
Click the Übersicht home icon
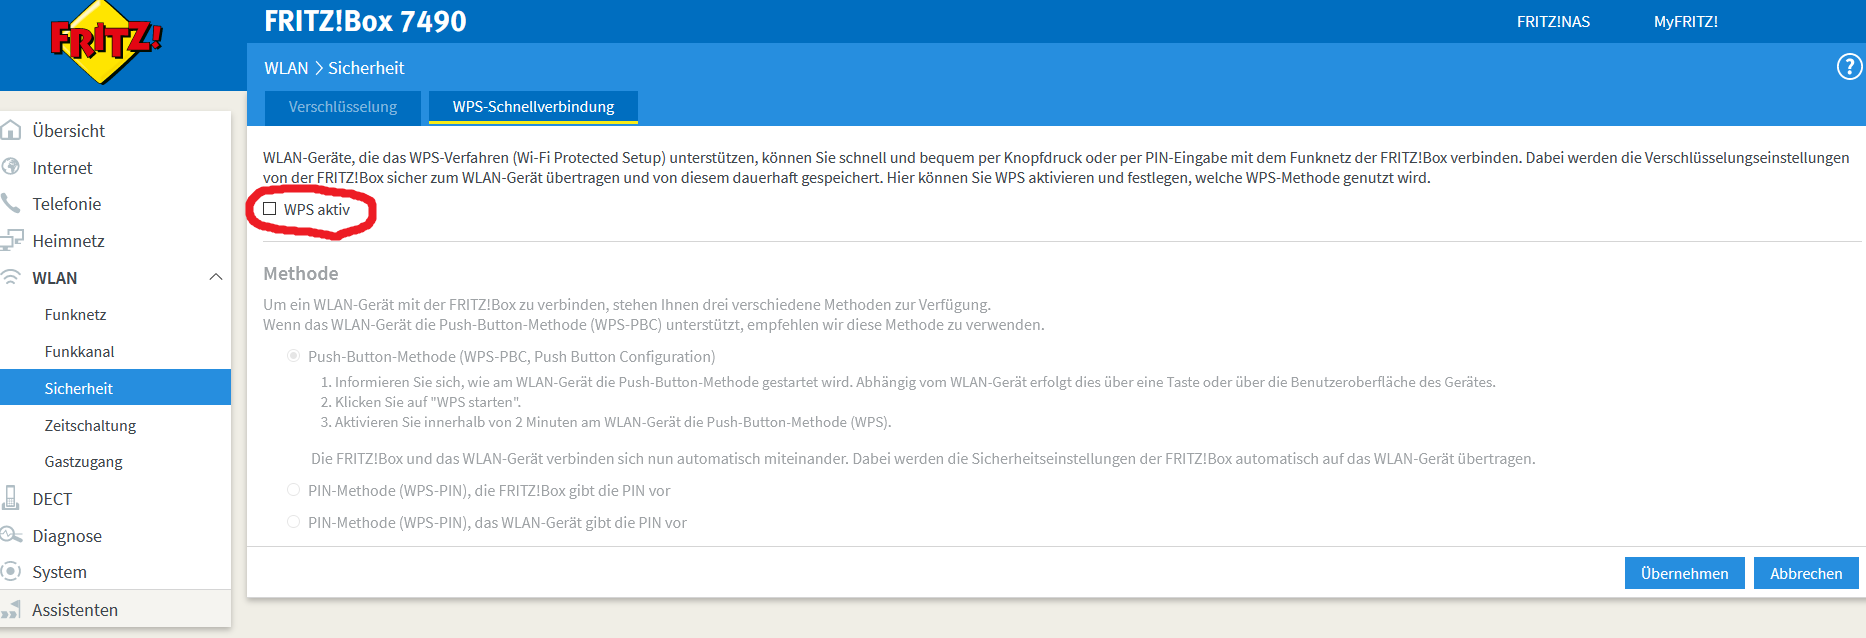pos(11,130)
